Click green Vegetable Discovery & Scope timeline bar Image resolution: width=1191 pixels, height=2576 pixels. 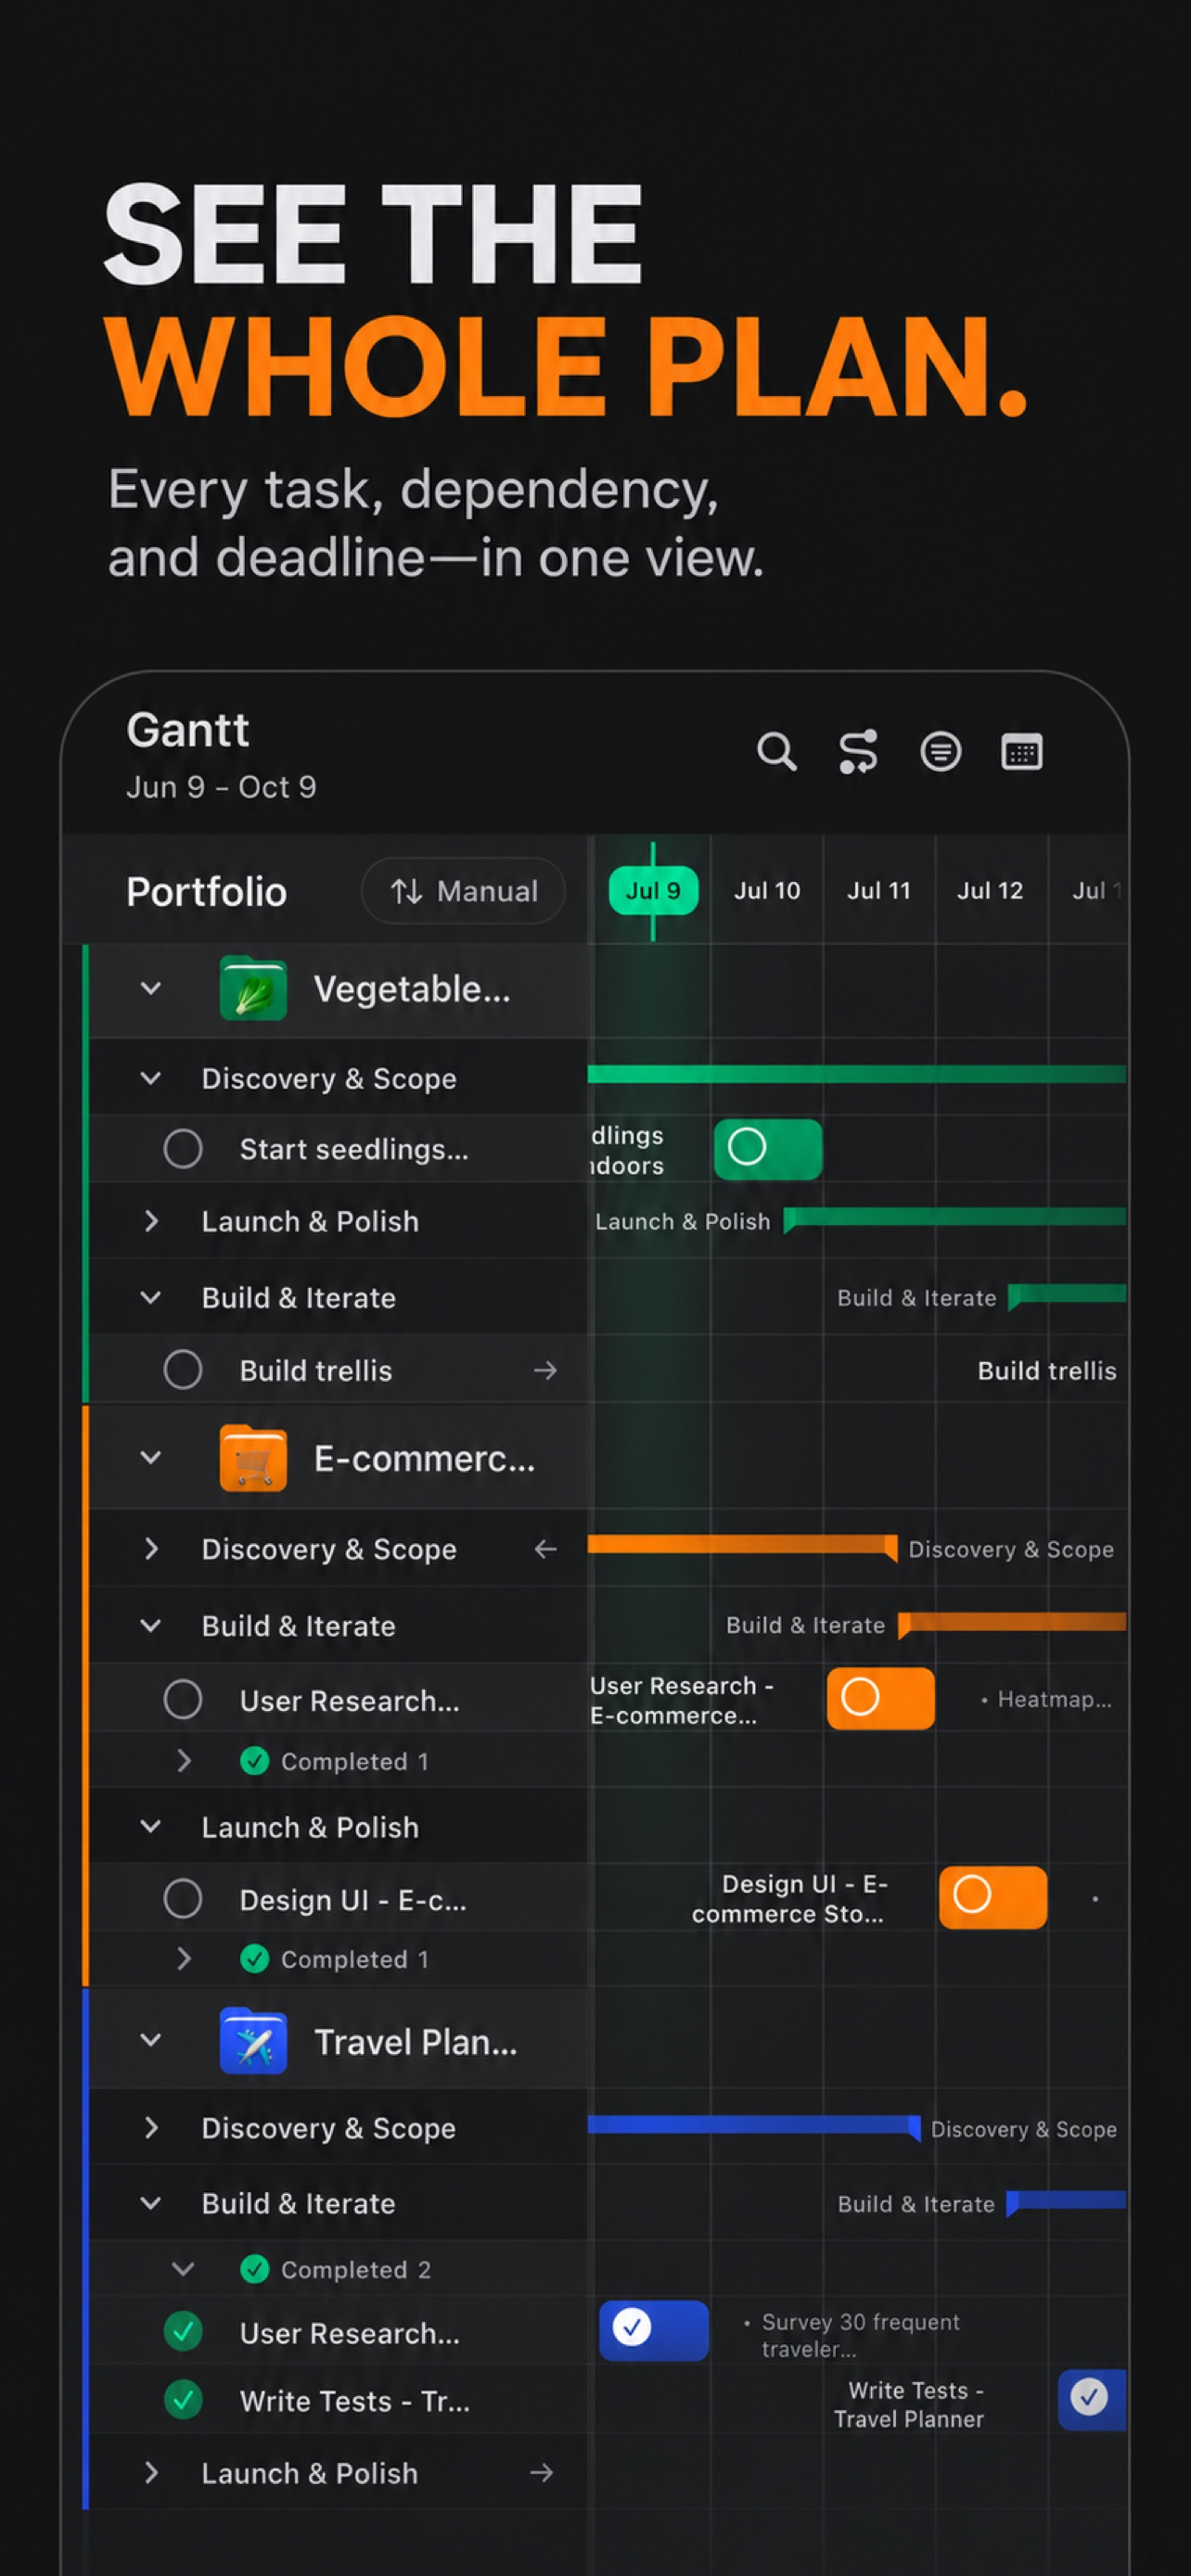pos(857,1074)
